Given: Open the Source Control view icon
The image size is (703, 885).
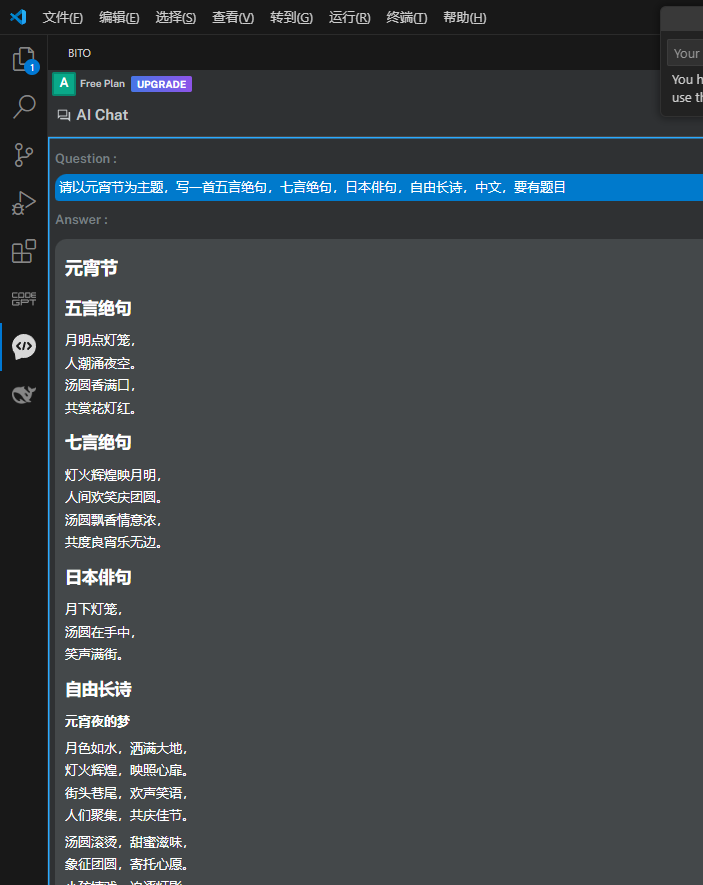Looking at the screenshot, I should [x=24, y=155].
